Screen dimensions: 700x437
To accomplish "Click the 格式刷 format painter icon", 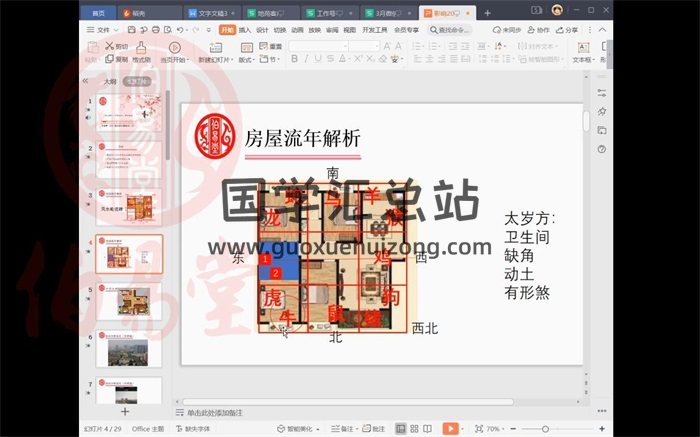I will (x=141, y=52).
